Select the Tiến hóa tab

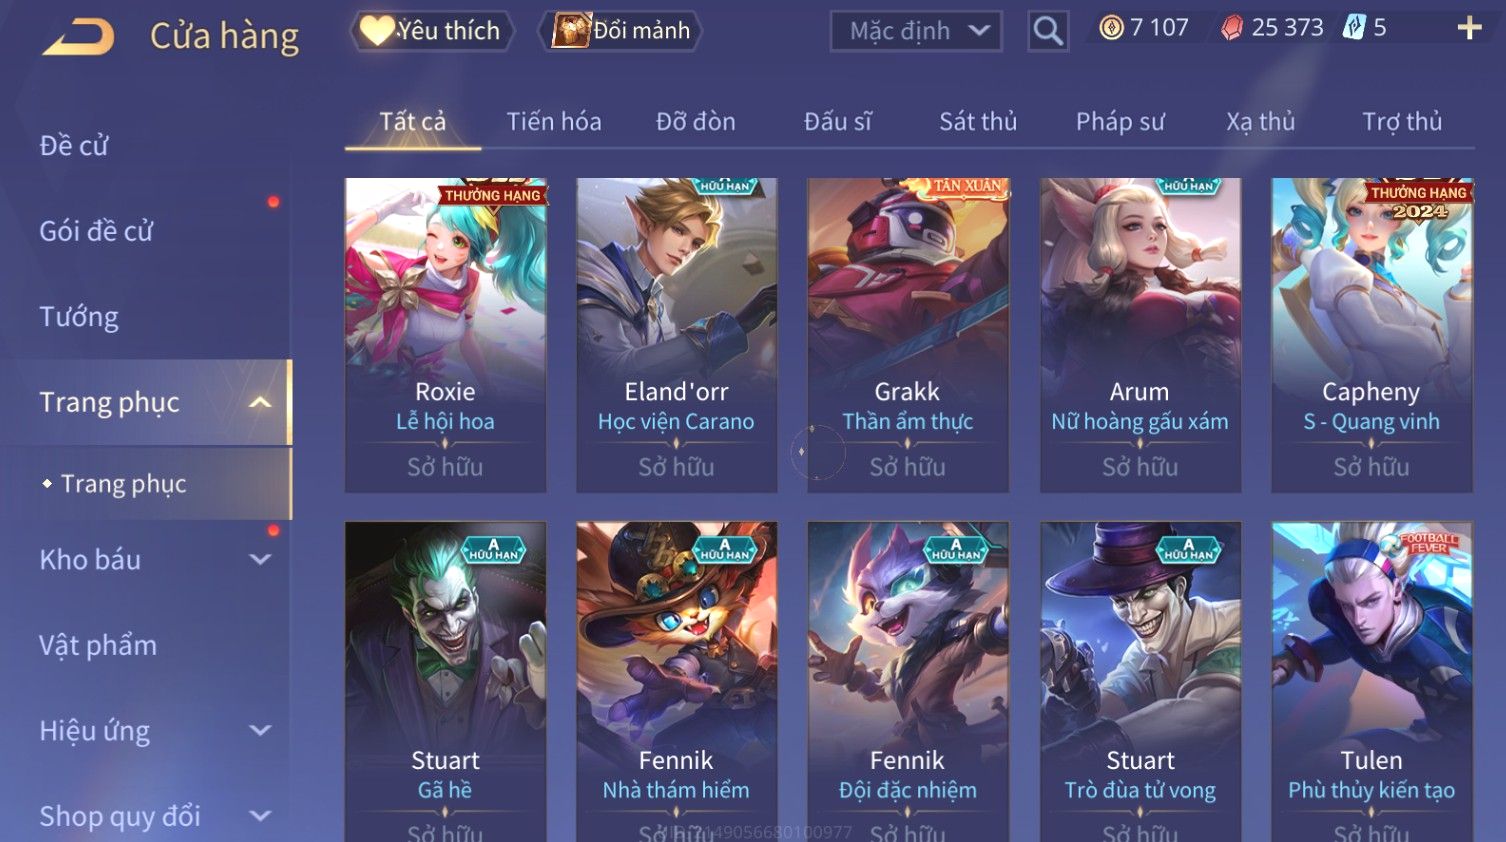click(554, 122)
